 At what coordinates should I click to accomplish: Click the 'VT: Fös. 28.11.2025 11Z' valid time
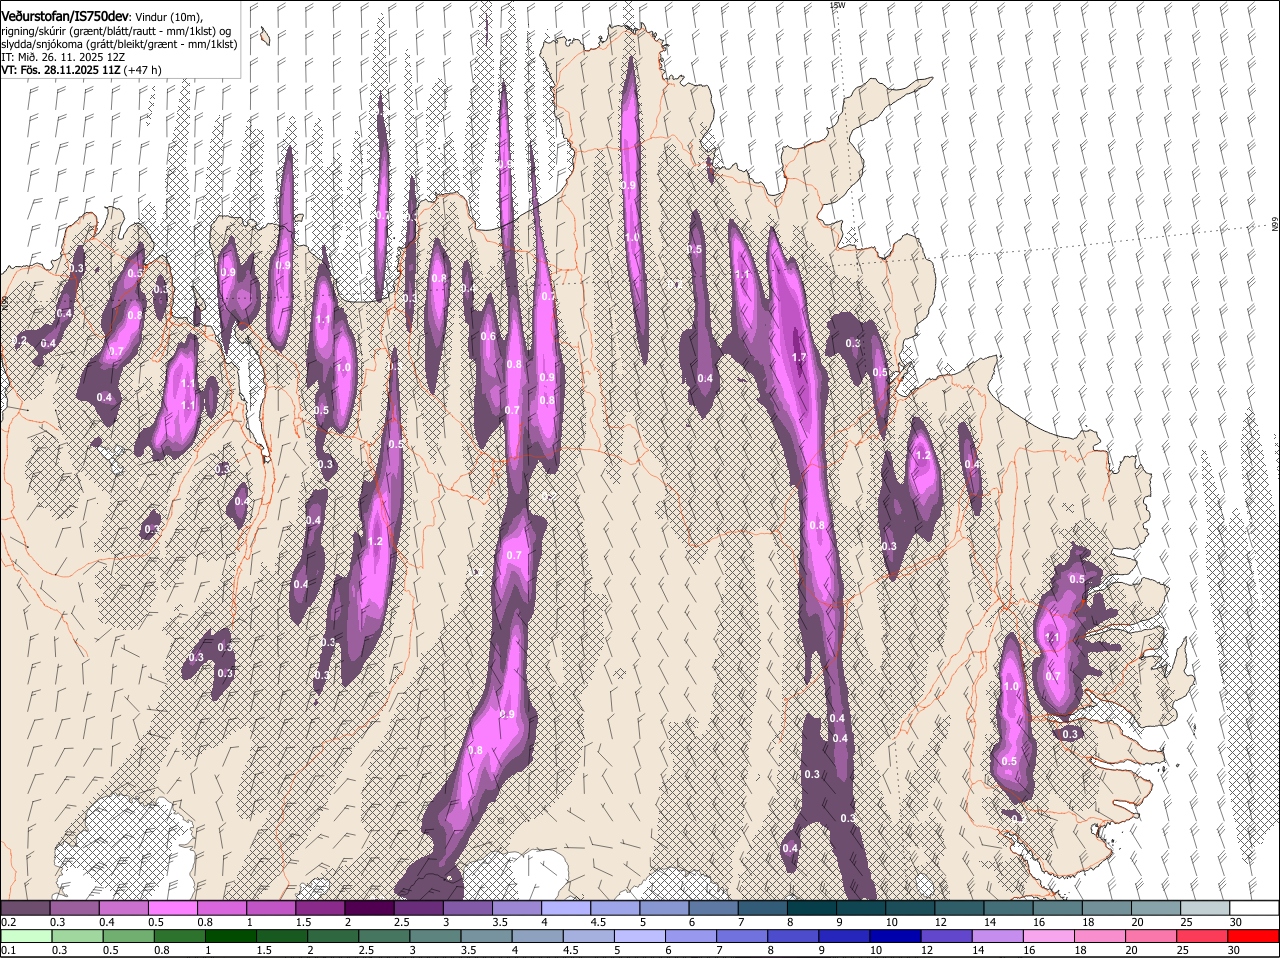coord(61,70)
